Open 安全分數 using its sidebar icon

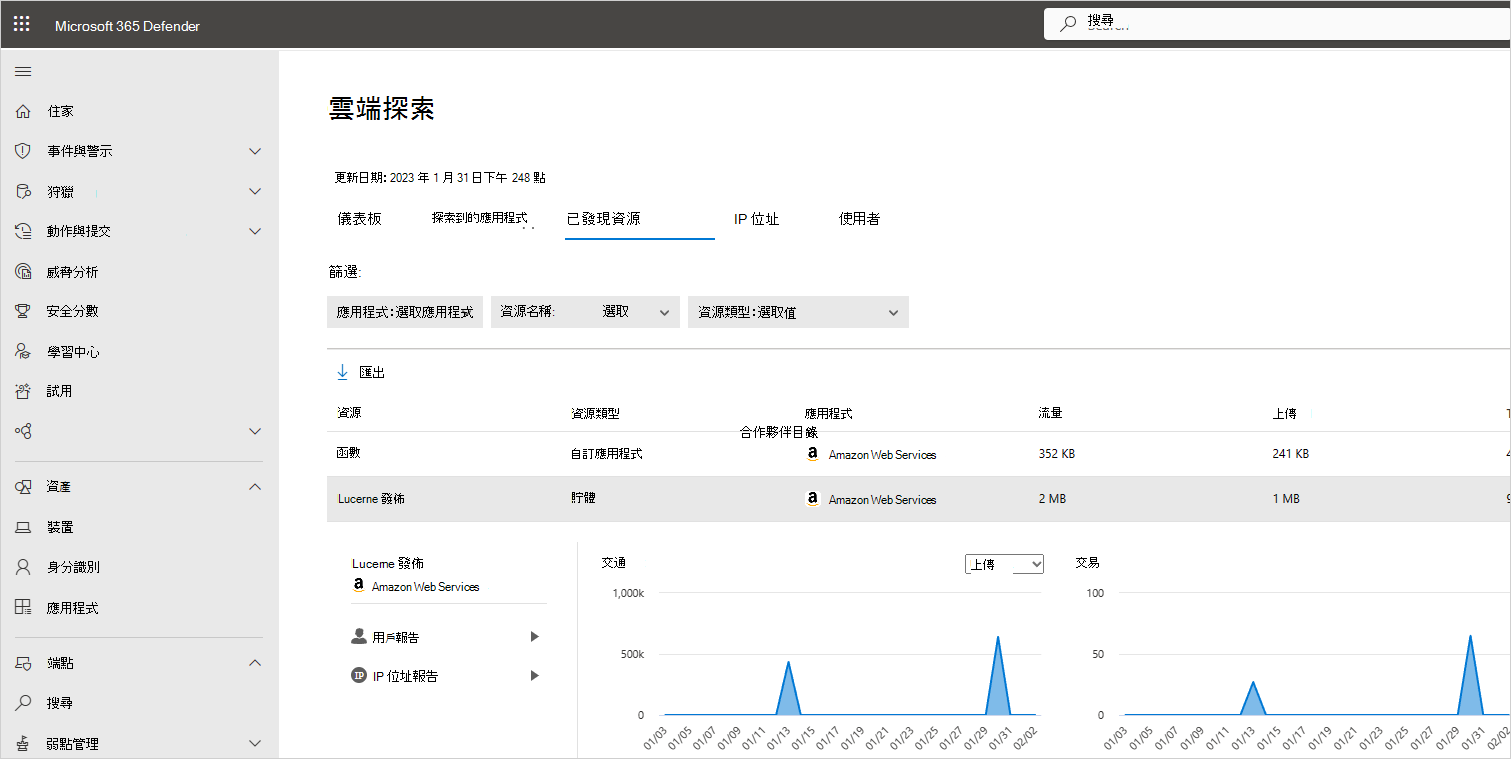pos(22,310)
